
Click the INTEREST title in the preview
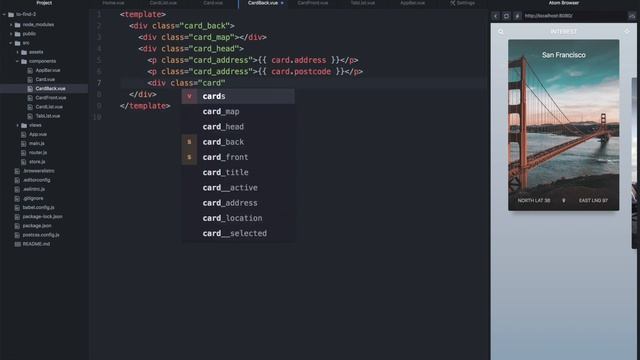tap(564, 31)
